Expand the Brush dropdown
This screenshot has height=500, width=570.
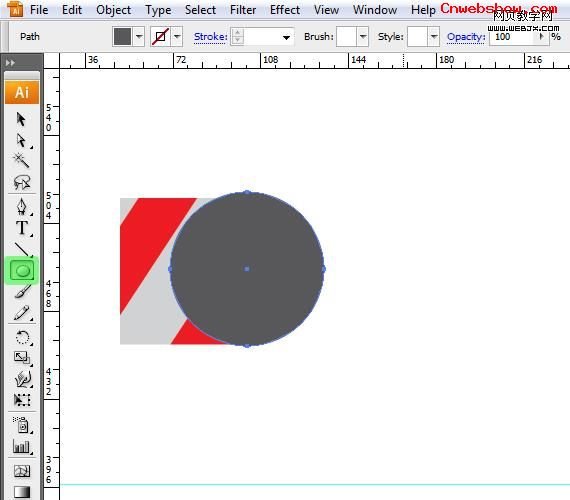[362, 36]
